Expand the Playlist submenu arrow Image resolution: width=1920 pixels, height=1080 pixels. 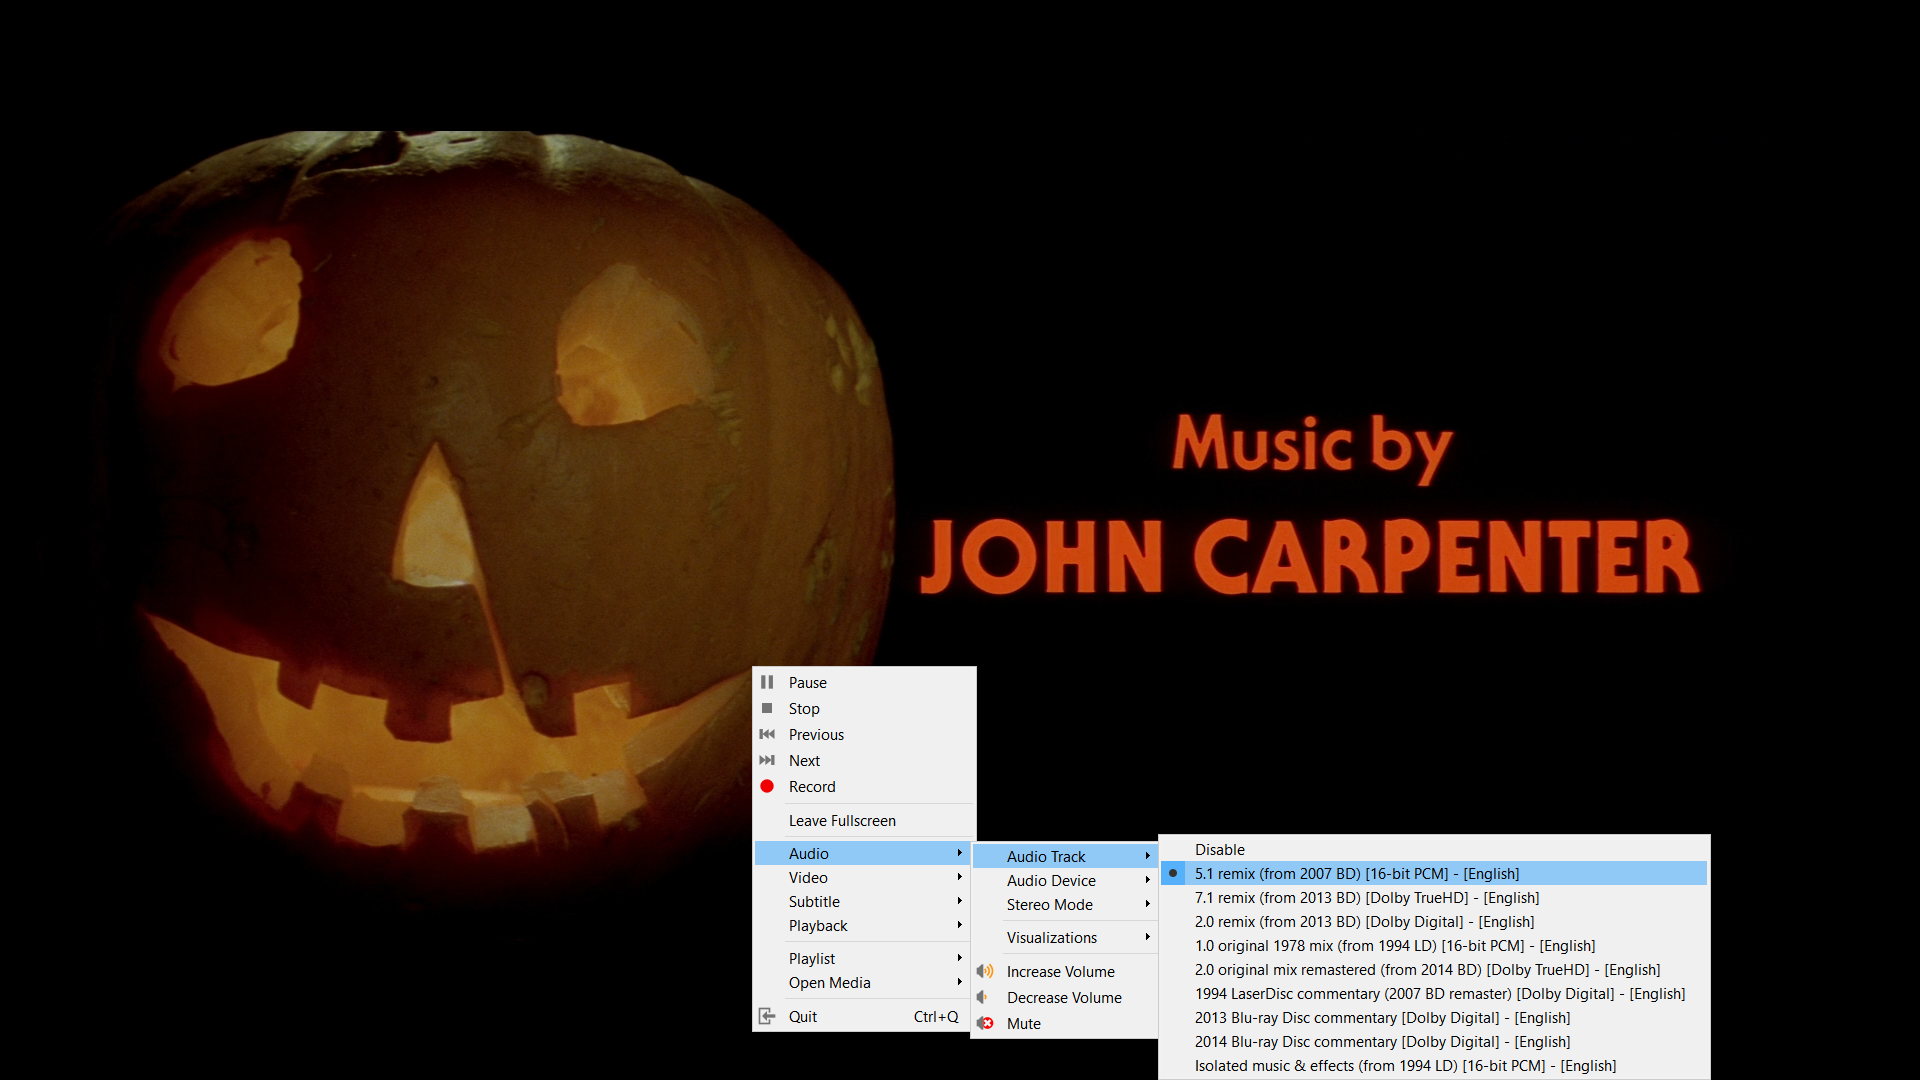point(959,958)
